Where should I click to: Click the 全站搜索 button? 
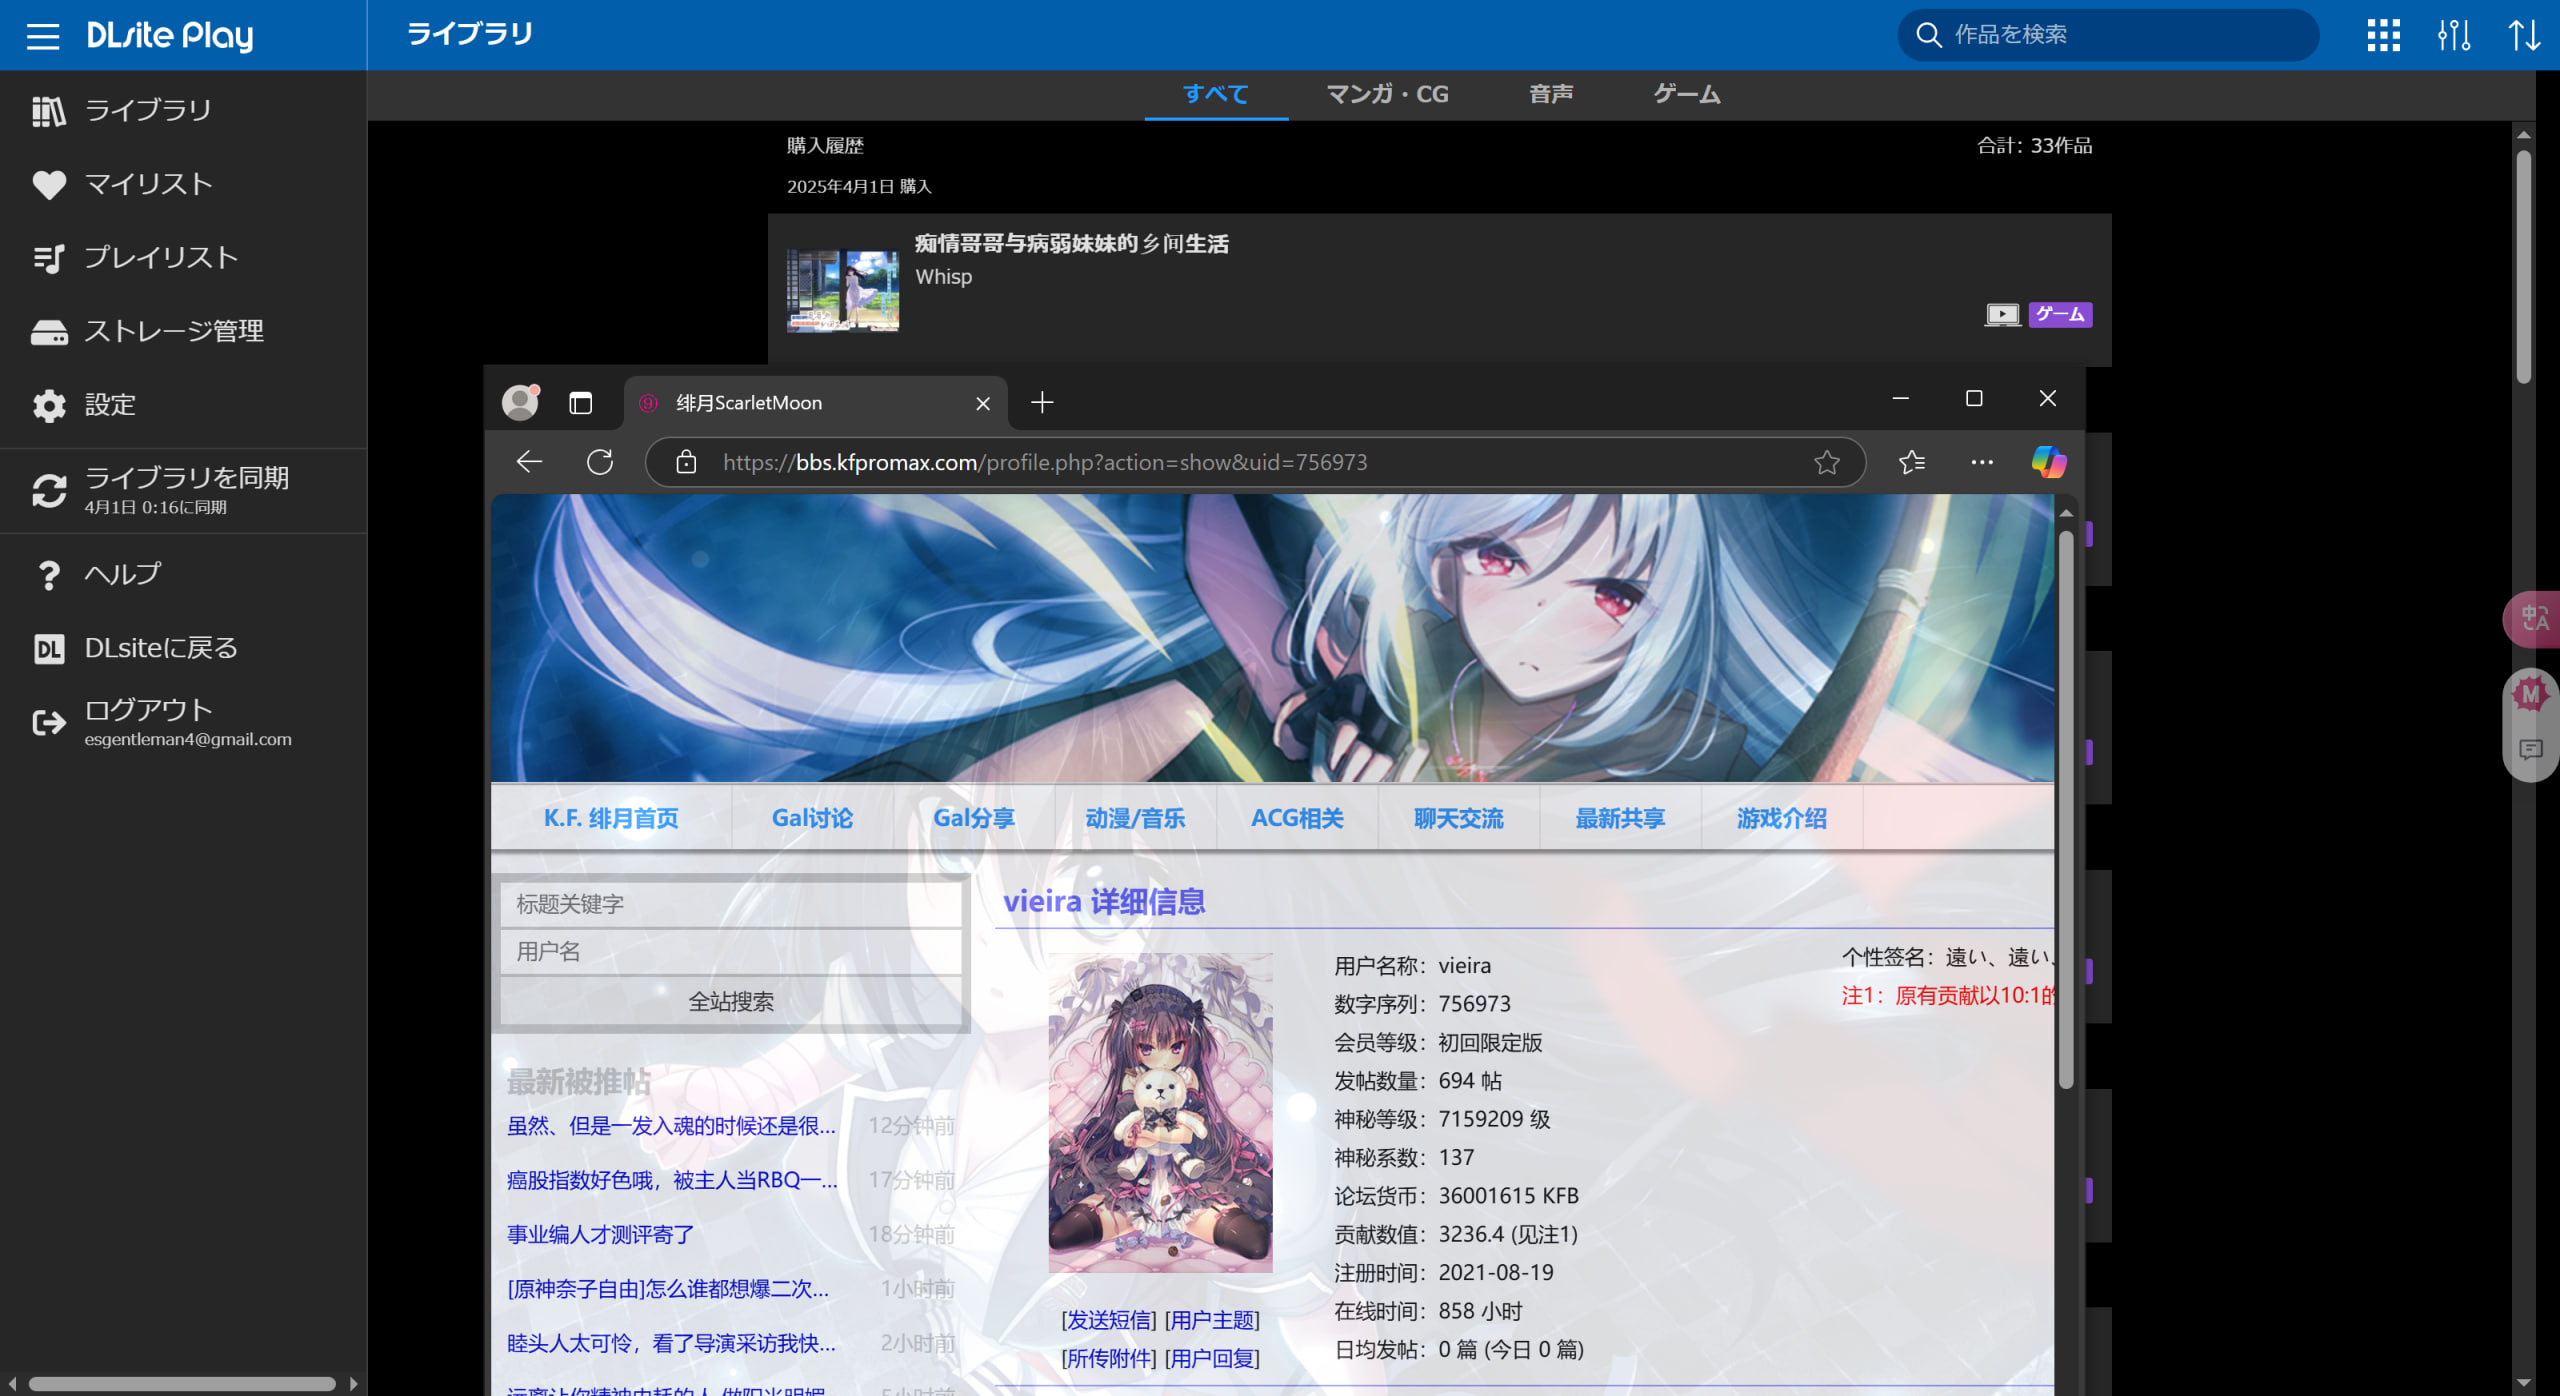(x=731, y=1001)
